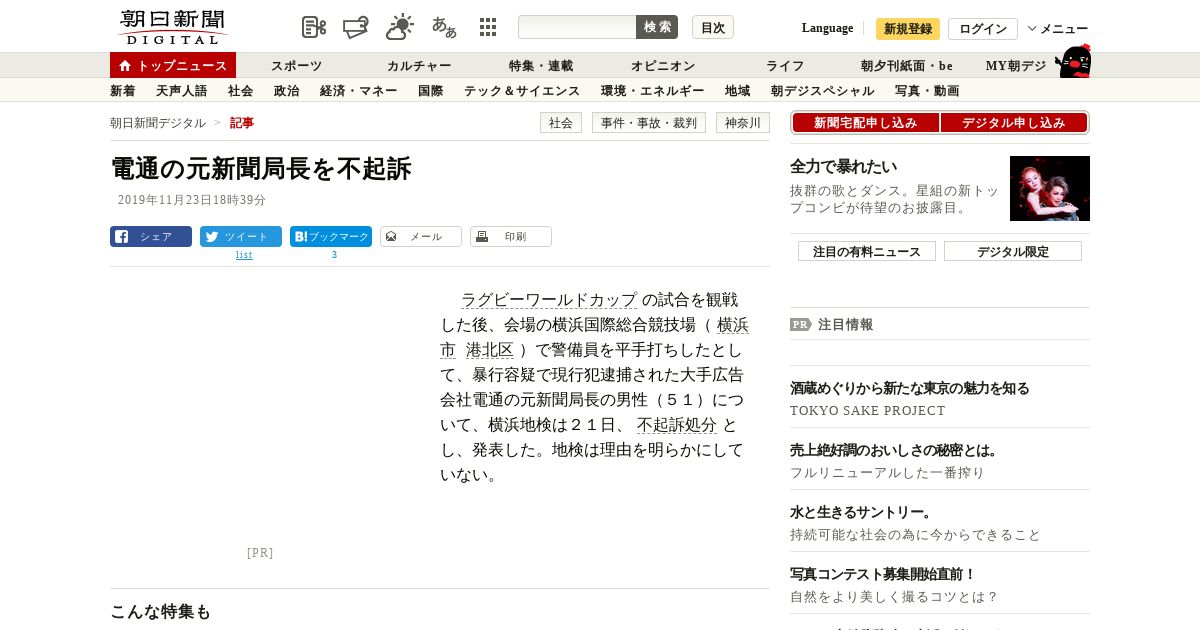Share article on Facebook シェア
Image resolution: width=1200 pixels, height=630 pixels.
point(151,237)
